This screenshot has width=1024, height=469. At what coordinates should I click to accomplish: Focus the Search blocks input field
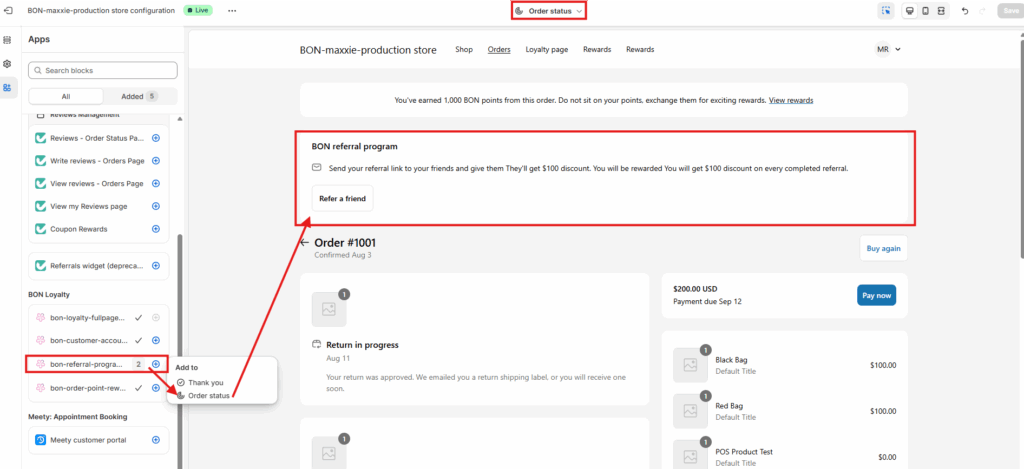pos(103,70)
